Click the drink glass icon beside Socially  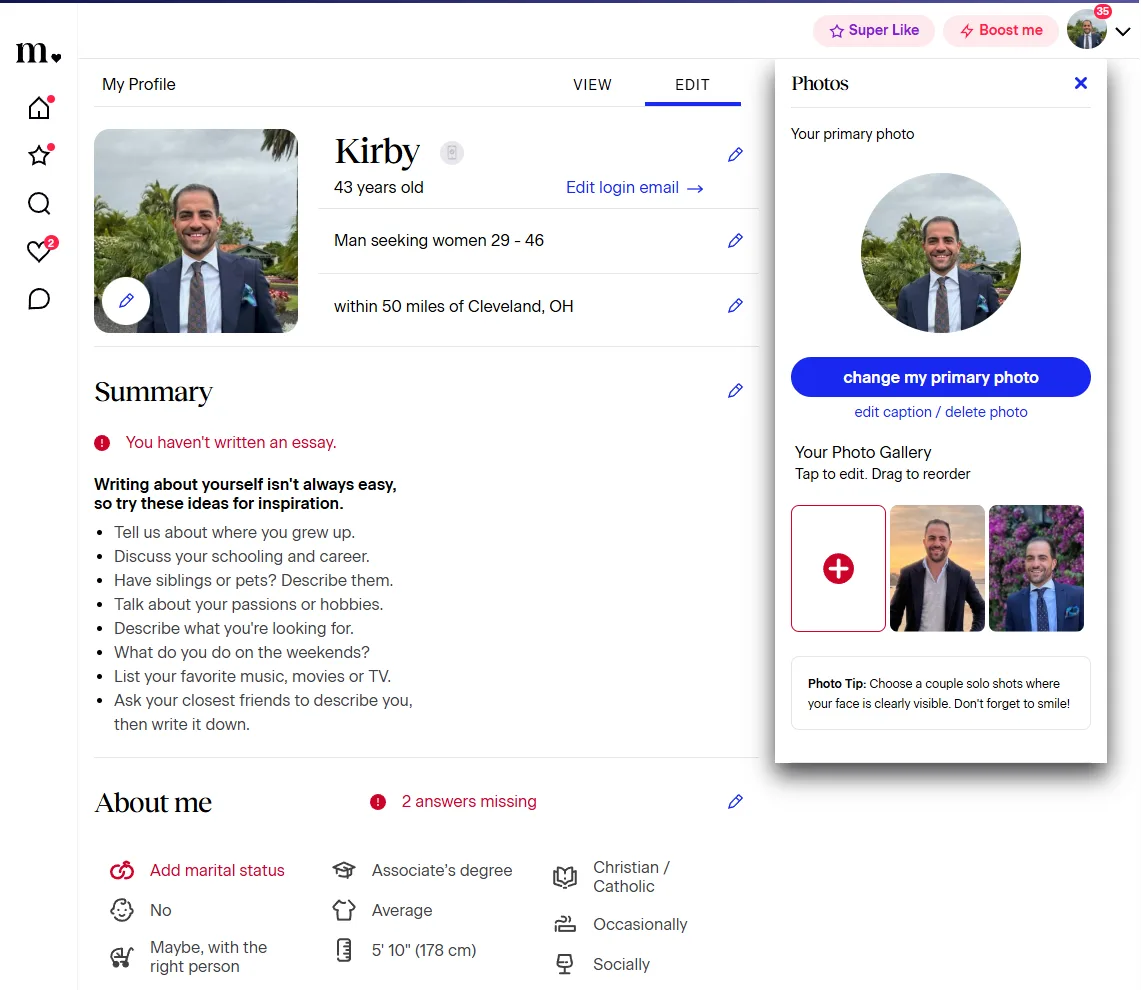coord(565,964)
